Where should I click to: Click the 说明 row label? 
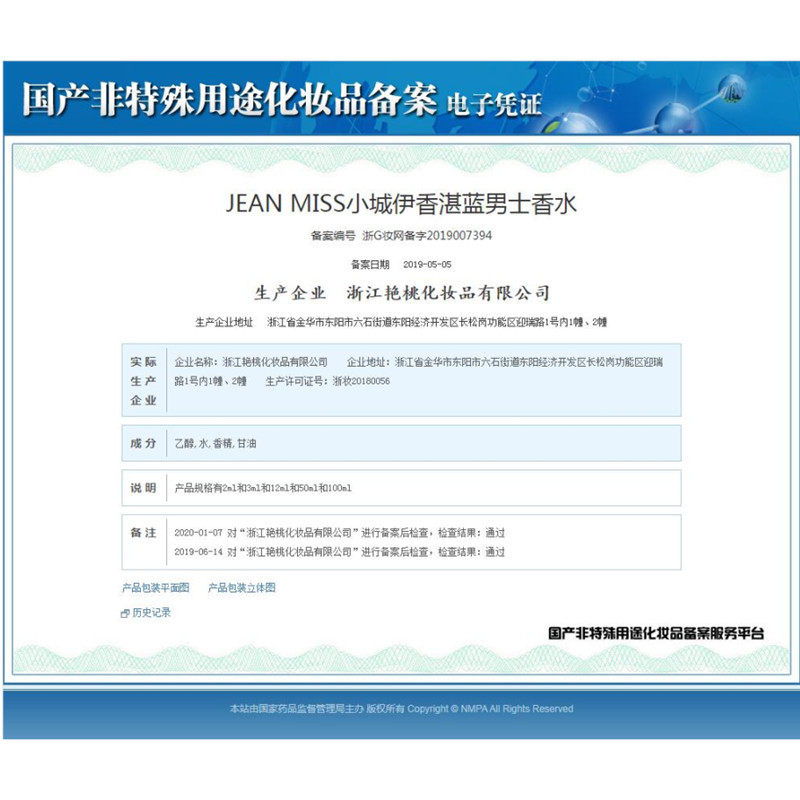click(143, 488)
